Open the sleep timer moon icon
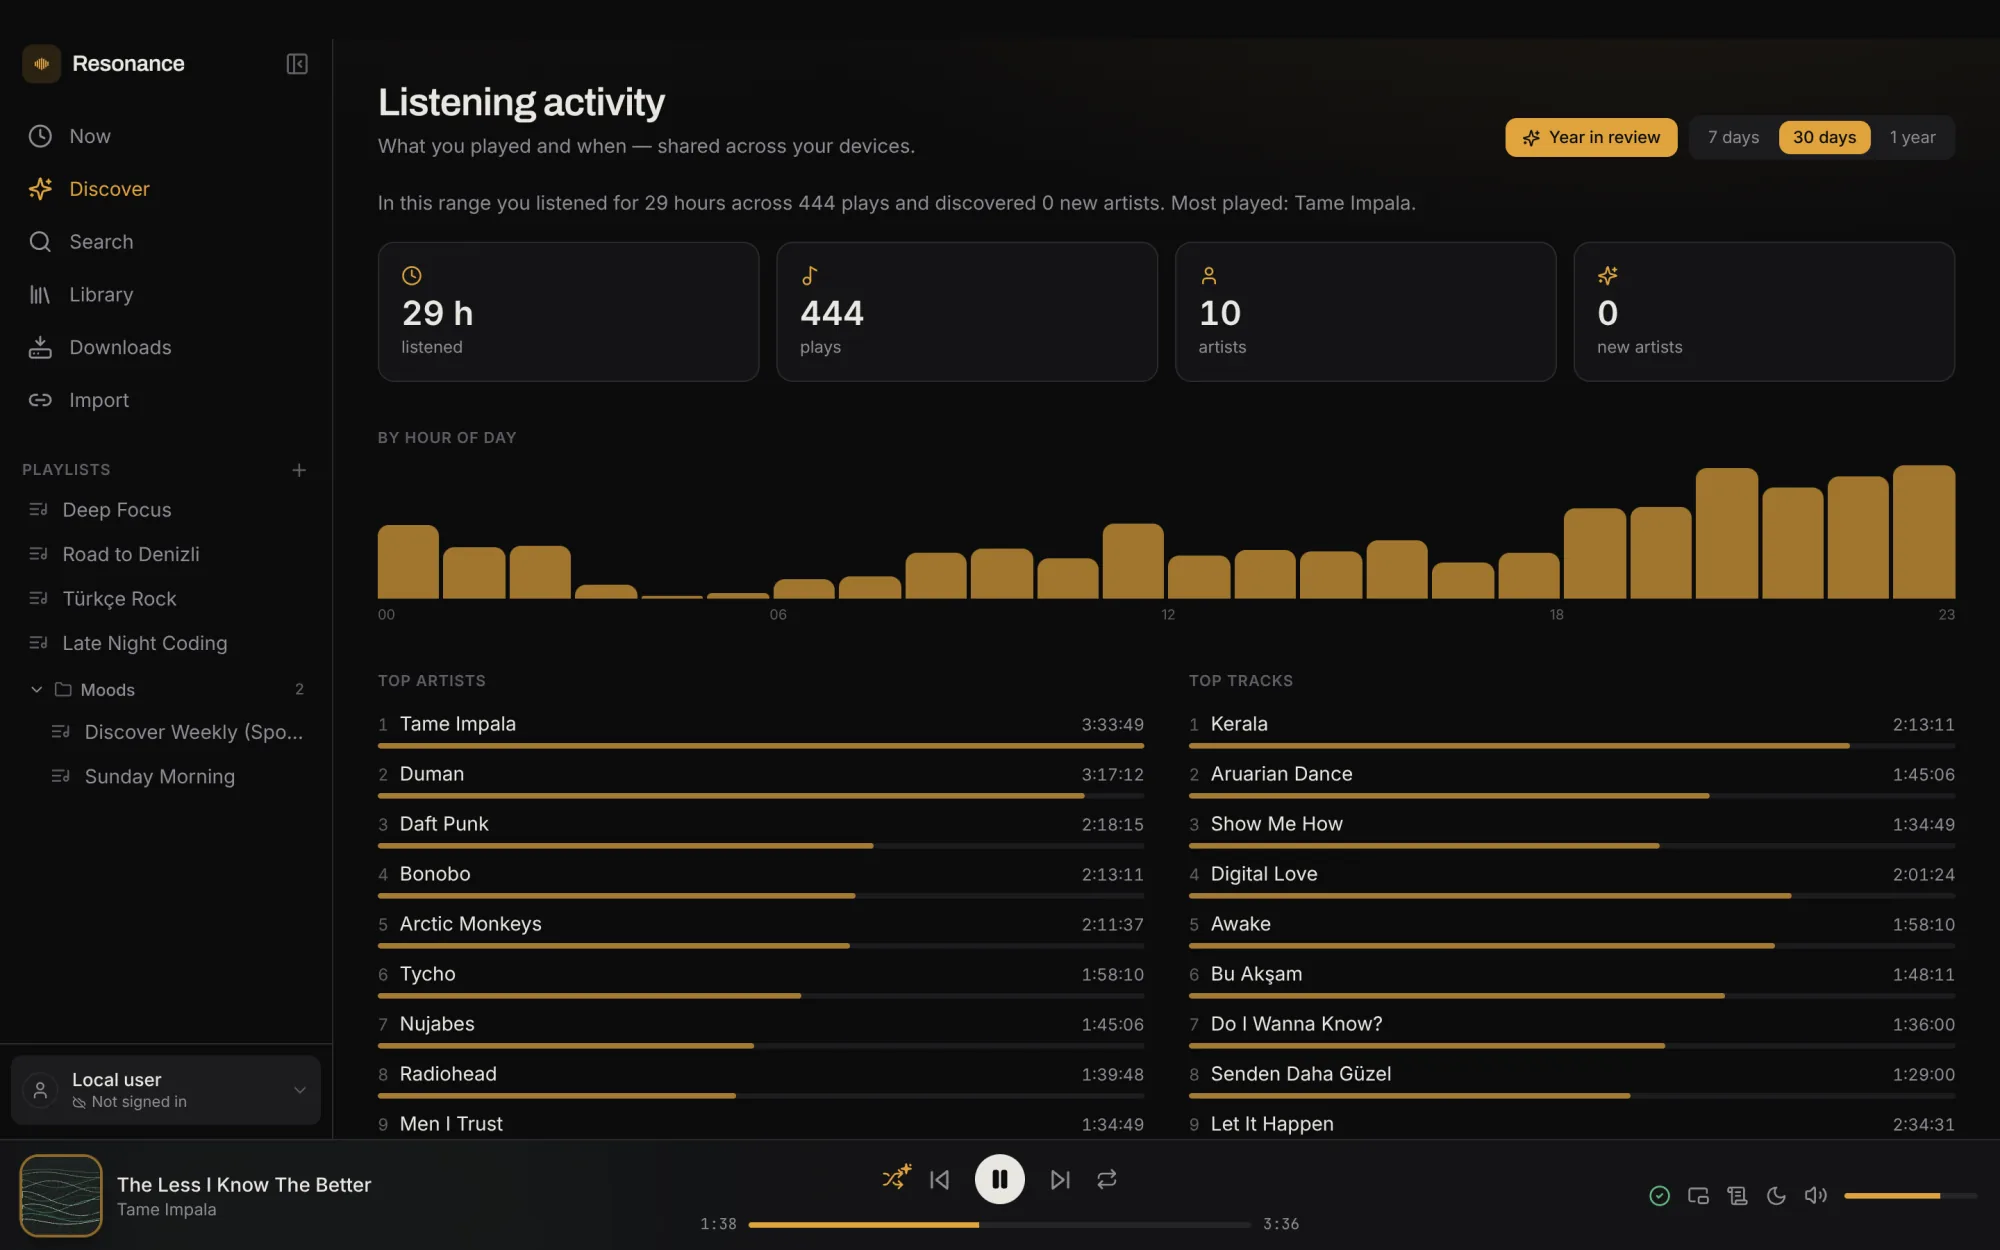Viewport: 2000px width, 1250px height. (x=1776, y=1196)
